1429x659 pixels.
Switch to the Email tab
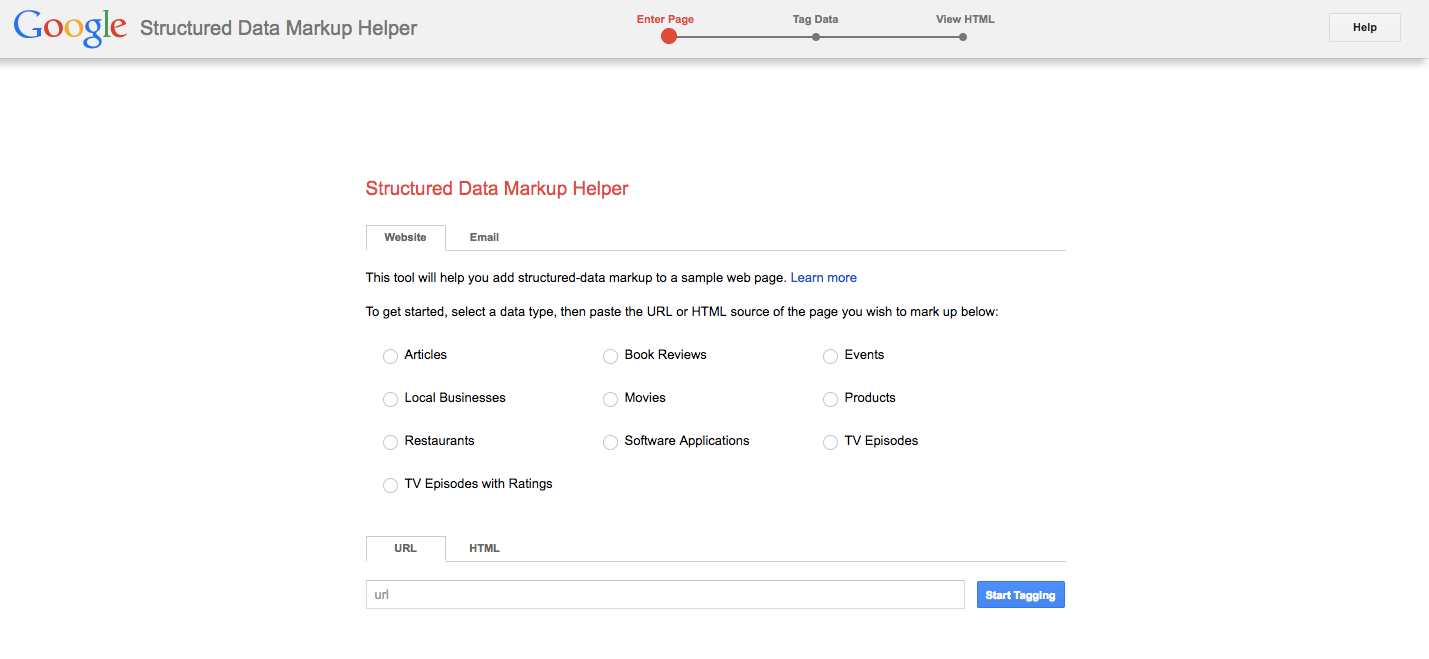coord(484,237)
